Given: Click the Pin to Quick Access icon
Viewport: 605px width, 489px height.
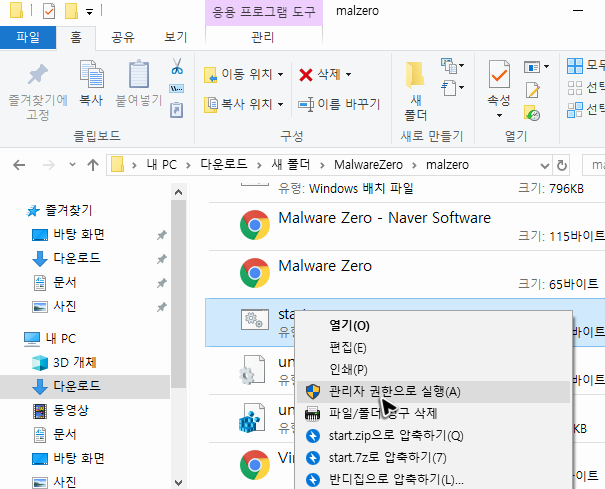Looking at the screenshot, I should point(38,74).
